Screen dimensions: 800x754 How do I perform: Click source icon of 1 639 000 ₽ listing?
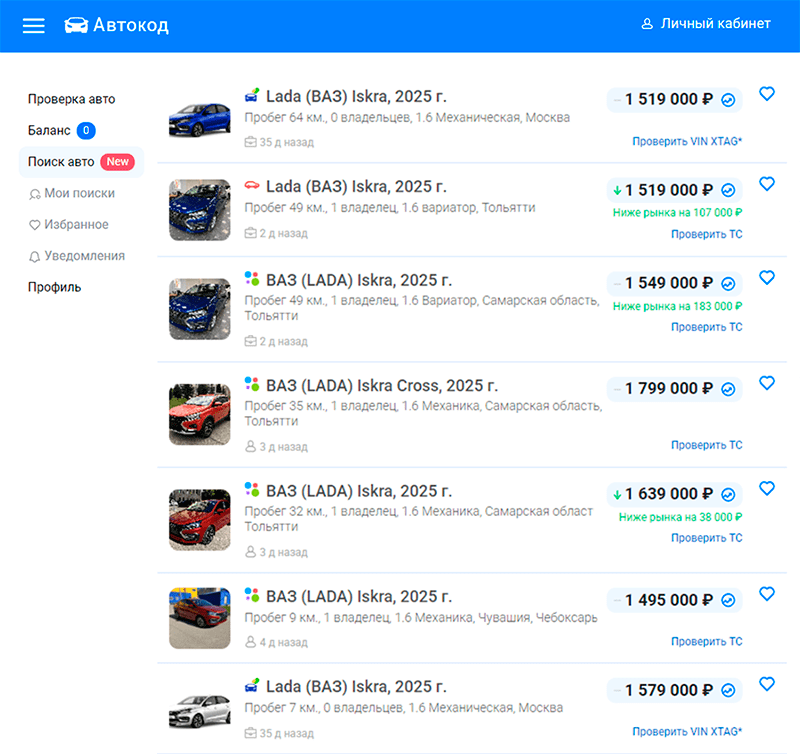[x=252, y=489]
